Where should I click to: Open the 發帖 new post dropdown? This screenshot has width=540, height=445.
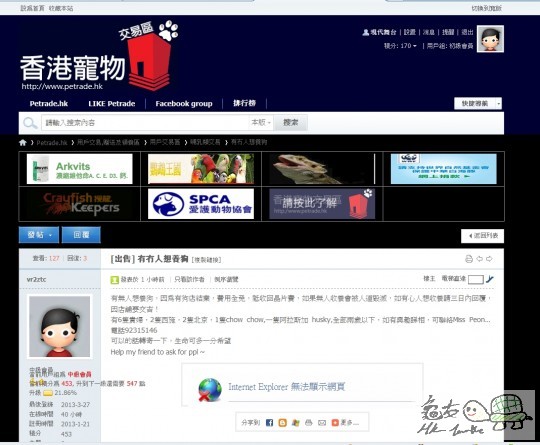point(39,235)
